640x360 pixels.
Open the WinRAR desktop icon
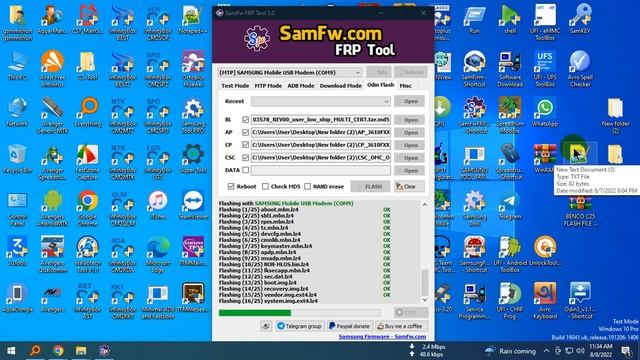point(545,159)
